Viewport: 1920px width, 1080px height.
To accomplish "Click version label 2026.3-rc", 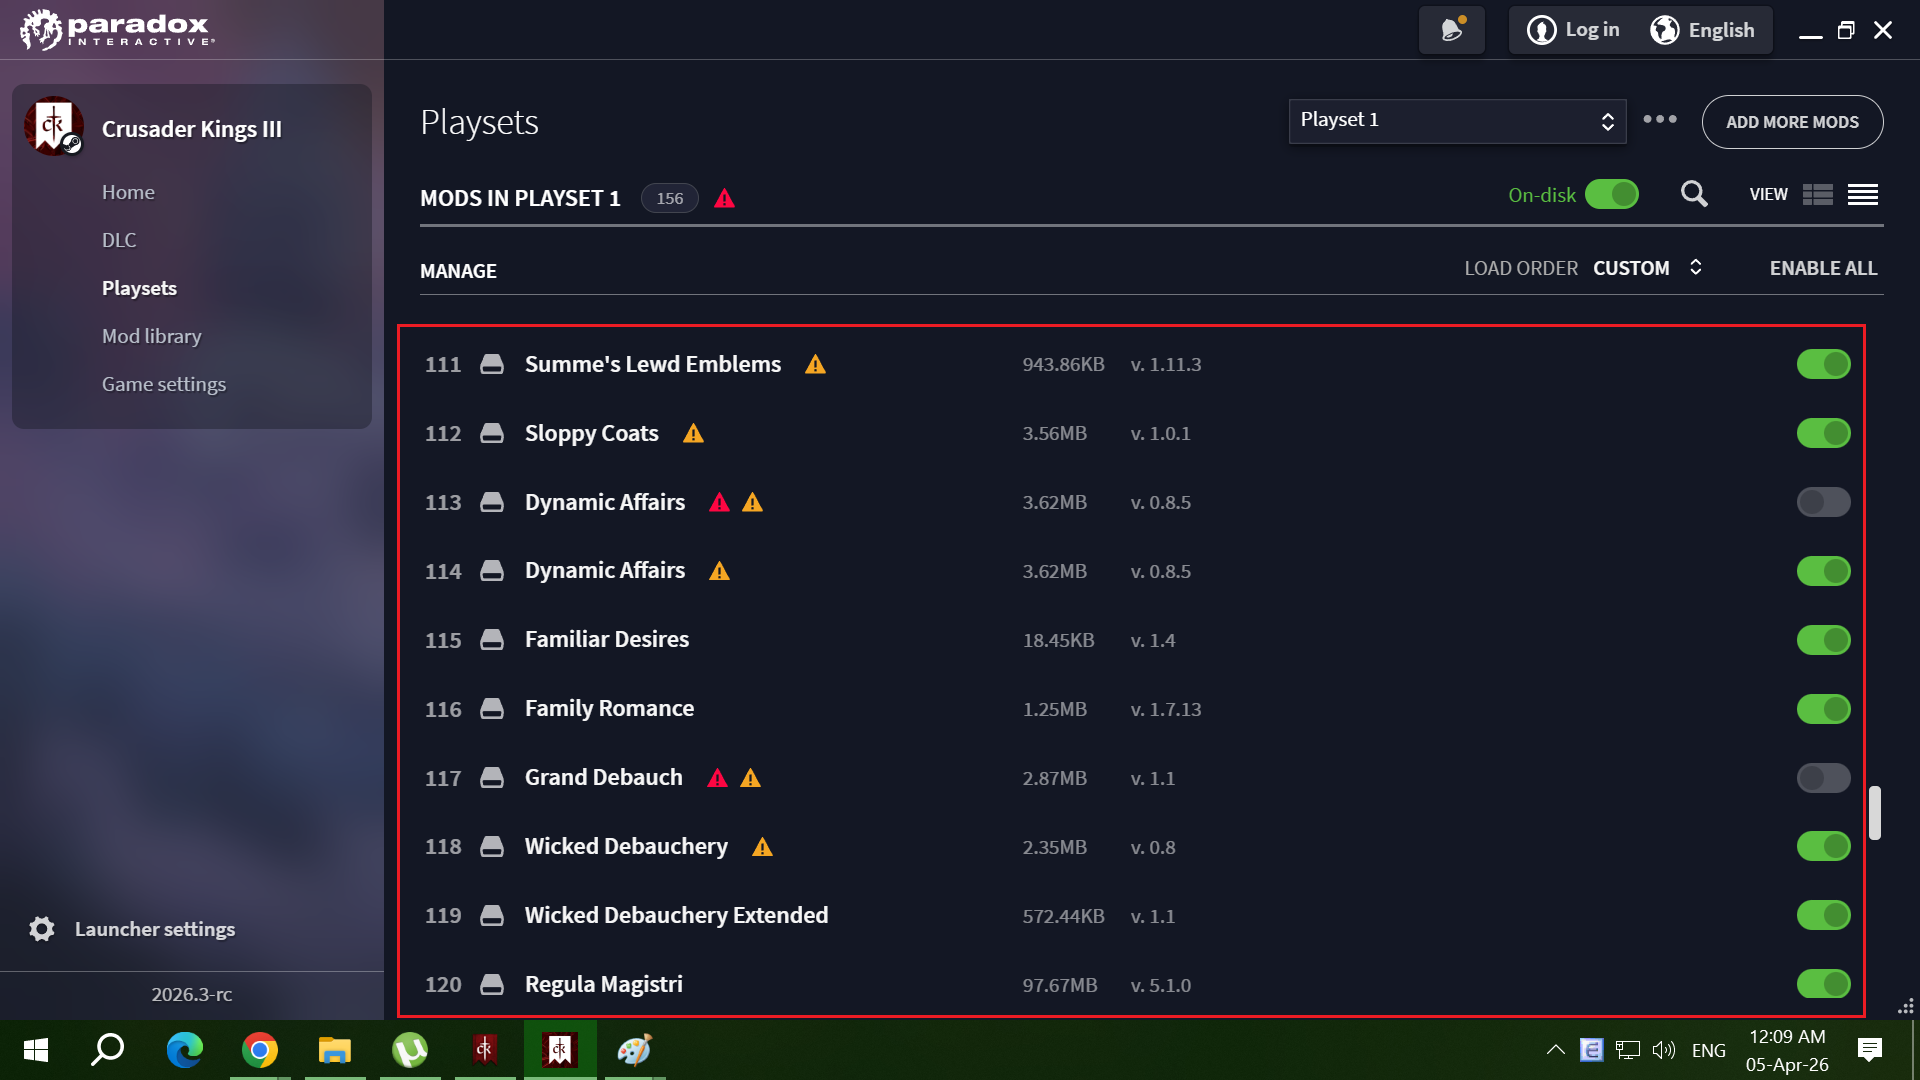I will 192,994.
